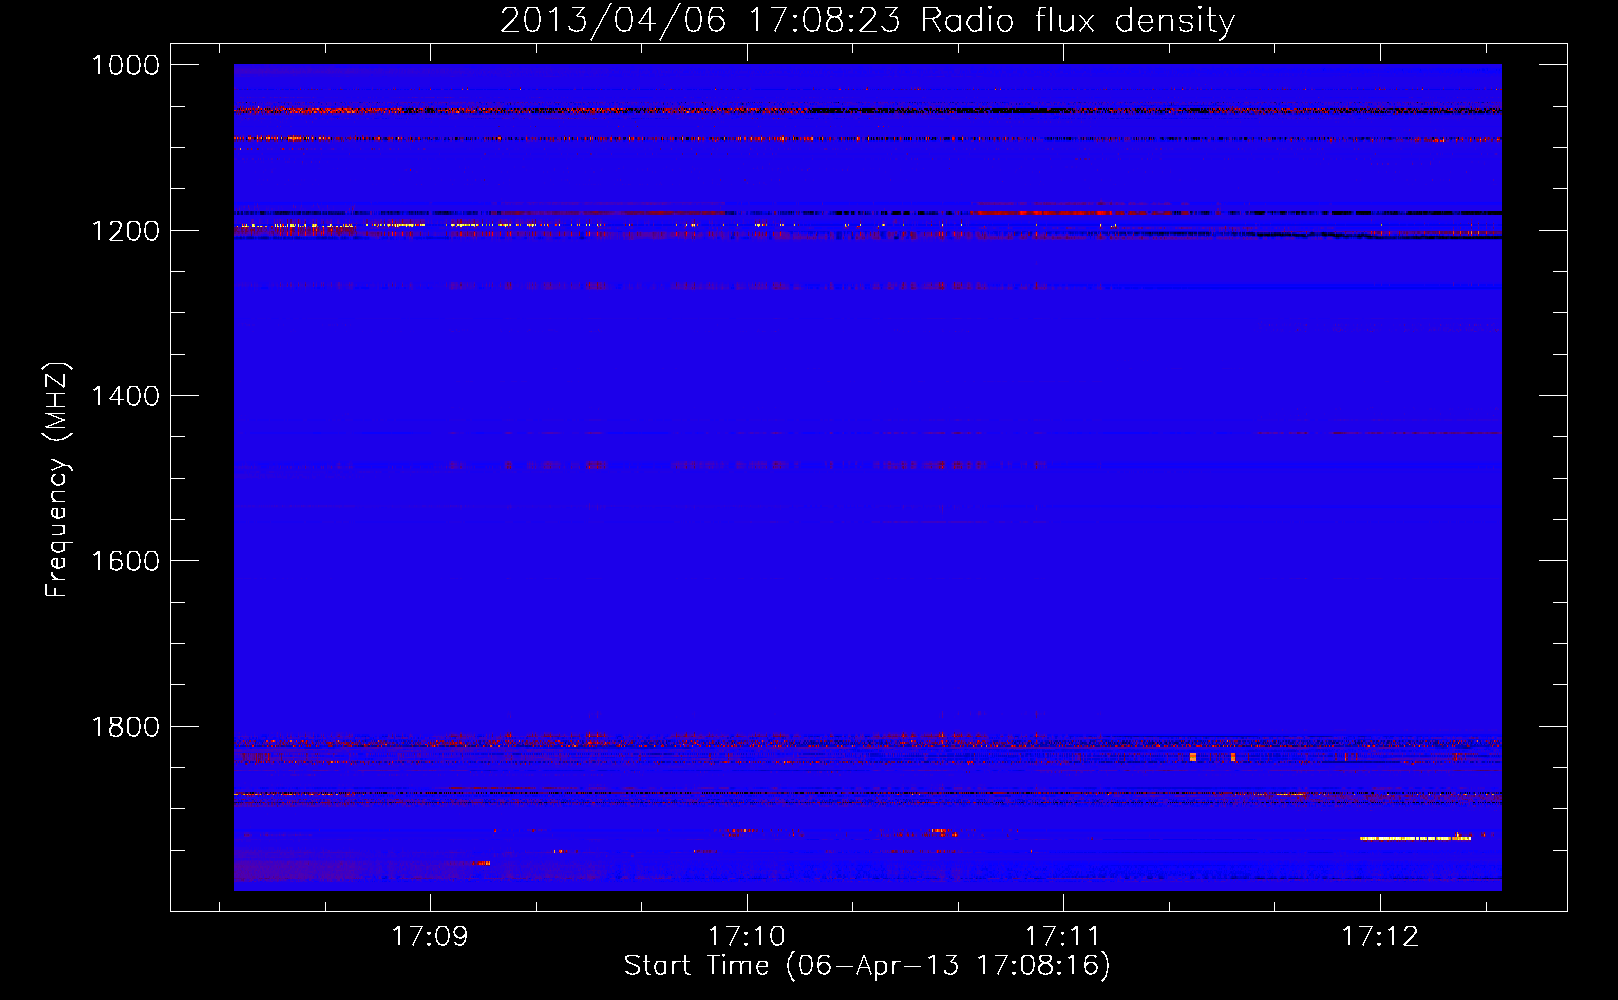The width and height of the screenshot is (1618, 1000).
Task: Click the 17:12 time tick label
Action: 1380,937
